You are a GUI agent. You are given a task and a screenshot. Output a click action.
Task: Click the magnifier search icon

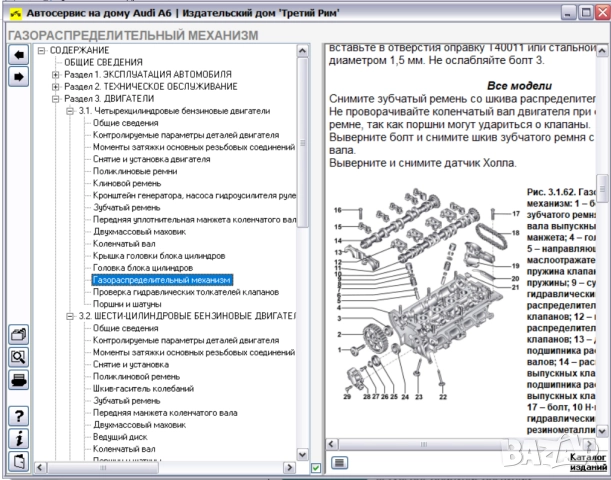pyautogui.click(x=17, y=357)
